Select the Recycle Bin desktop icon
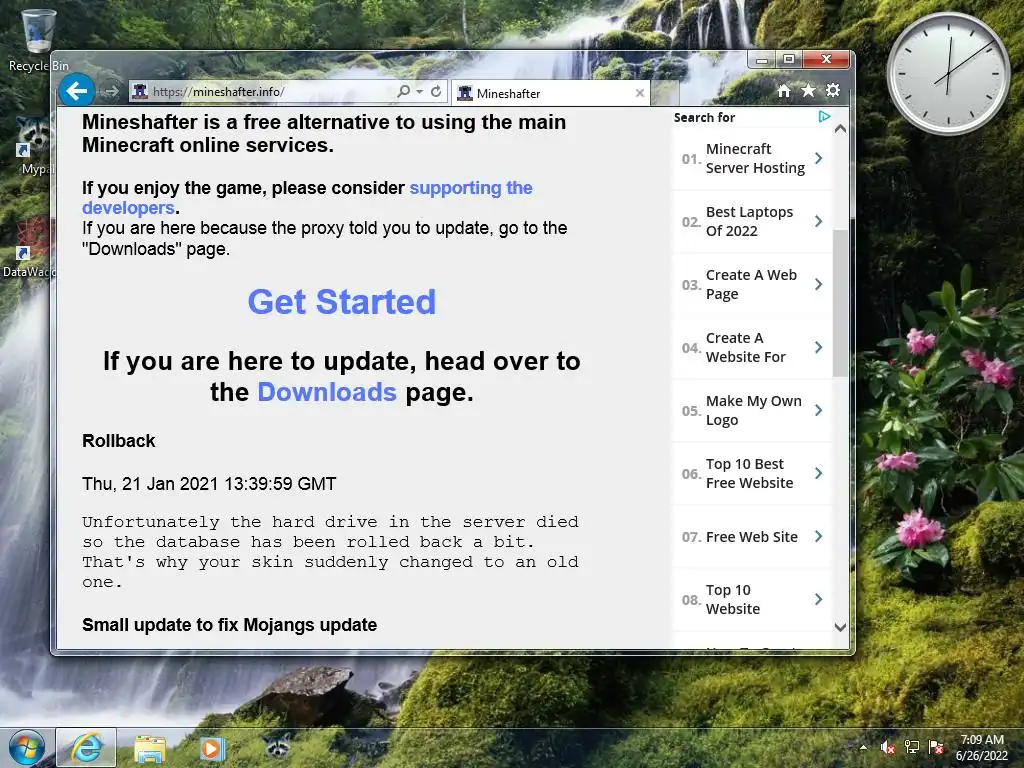Image resolution: width=1024 pixels, height=768 pixels. pyautogui.click(x=38, y=40)
